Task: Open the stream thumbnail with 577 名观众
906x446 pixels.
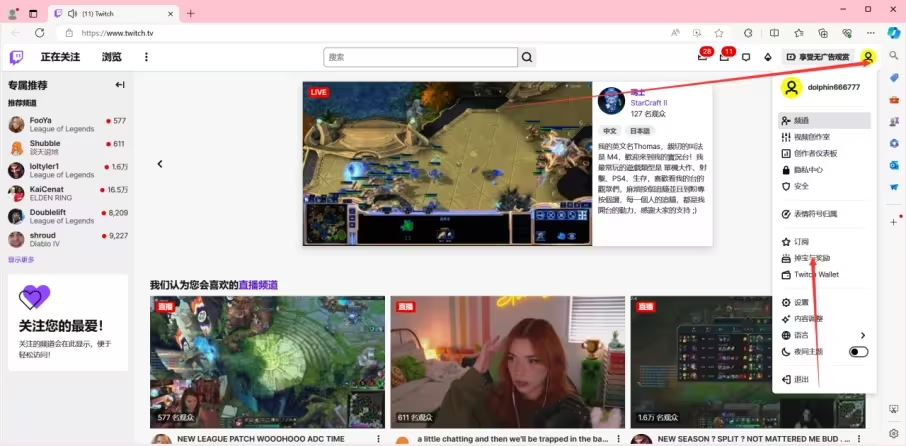Action: pos(268,362)
